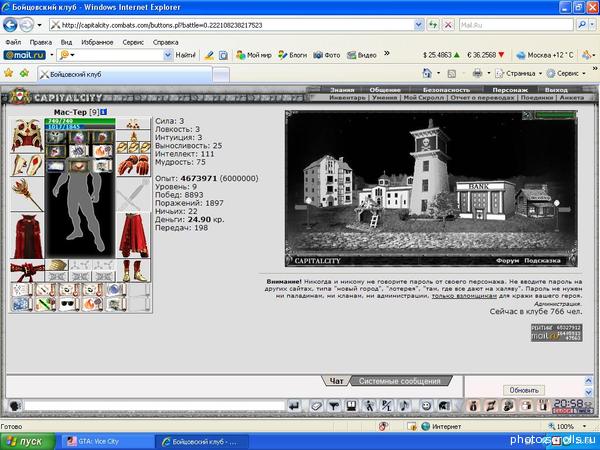Click the mail.ru toolbar logo
Viewport: 600px width, 450px height.
tap(24, 55)
